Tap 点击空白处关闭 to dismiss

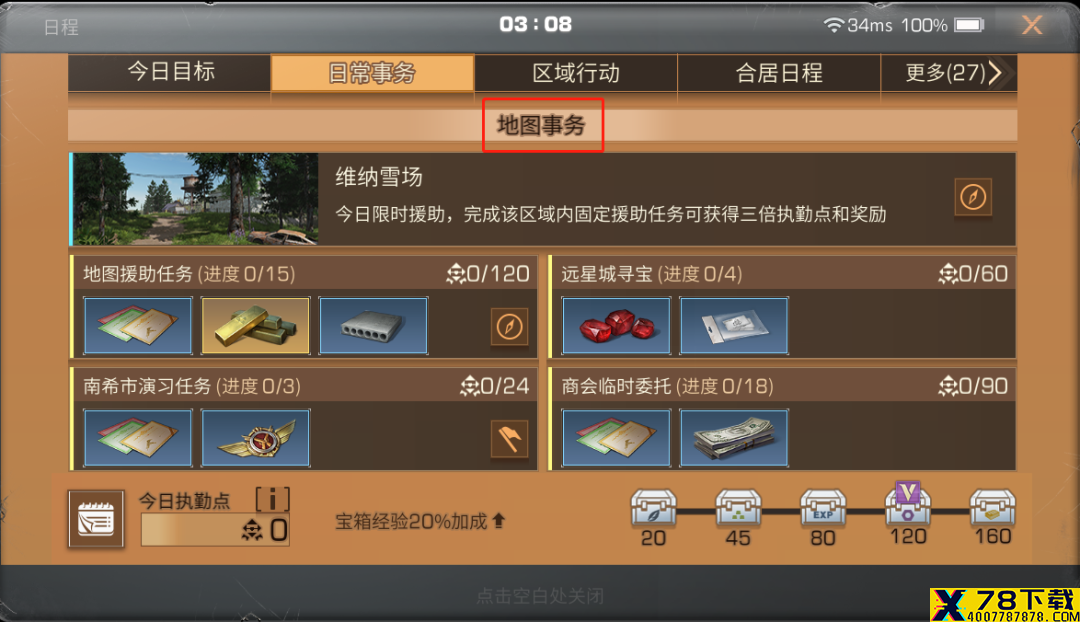pyautogui.click(x=540, y=596)
